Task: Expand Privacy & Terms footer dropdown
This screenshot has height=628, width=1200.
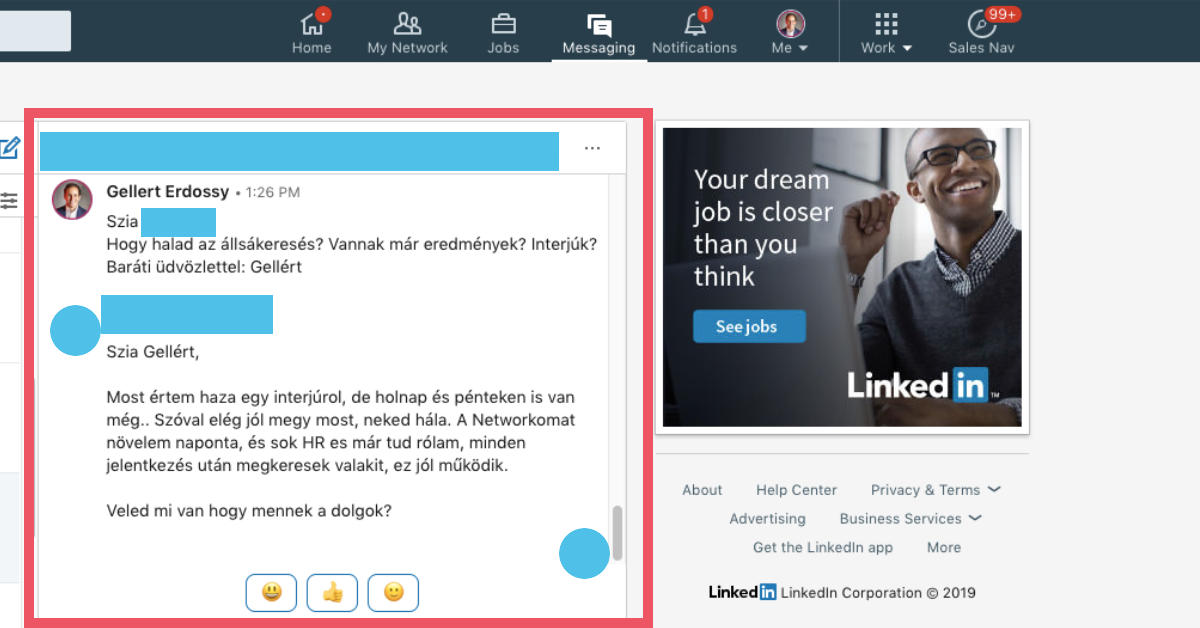Action: [935, 490]
